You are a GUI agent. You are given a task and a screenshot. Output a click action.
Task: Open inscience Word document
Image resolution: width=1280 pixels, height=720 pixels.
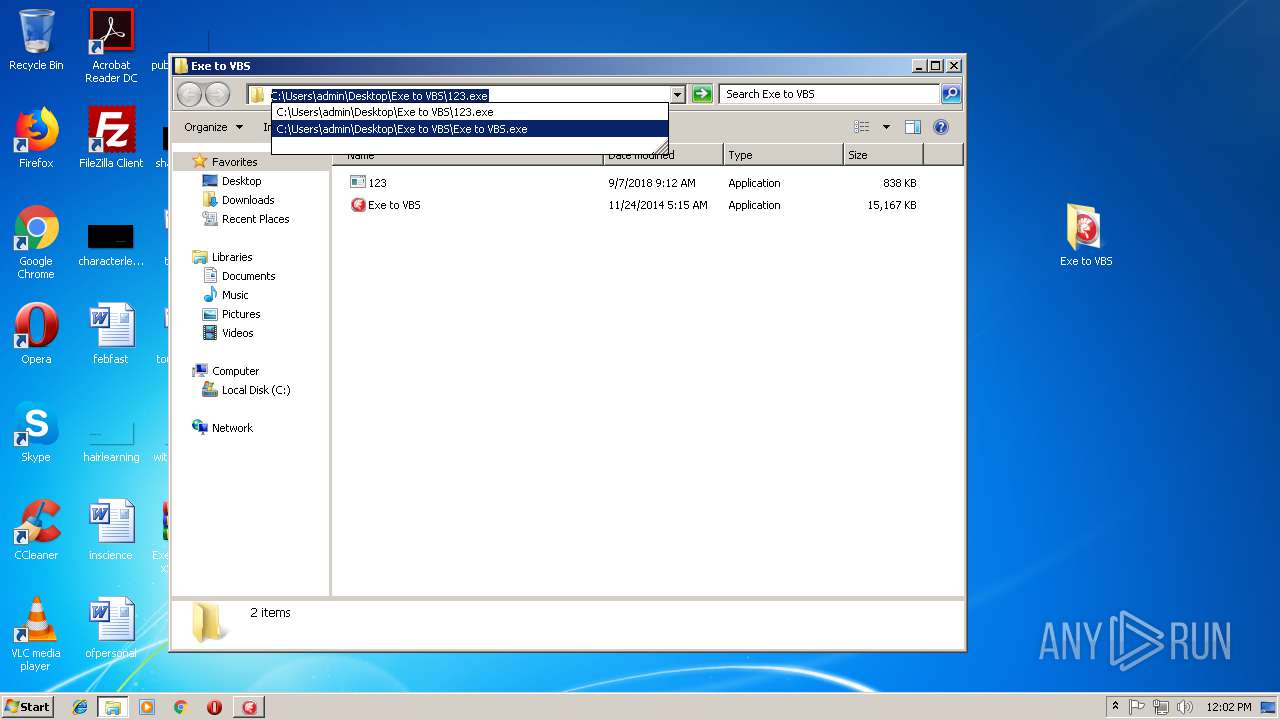(111, 530)
